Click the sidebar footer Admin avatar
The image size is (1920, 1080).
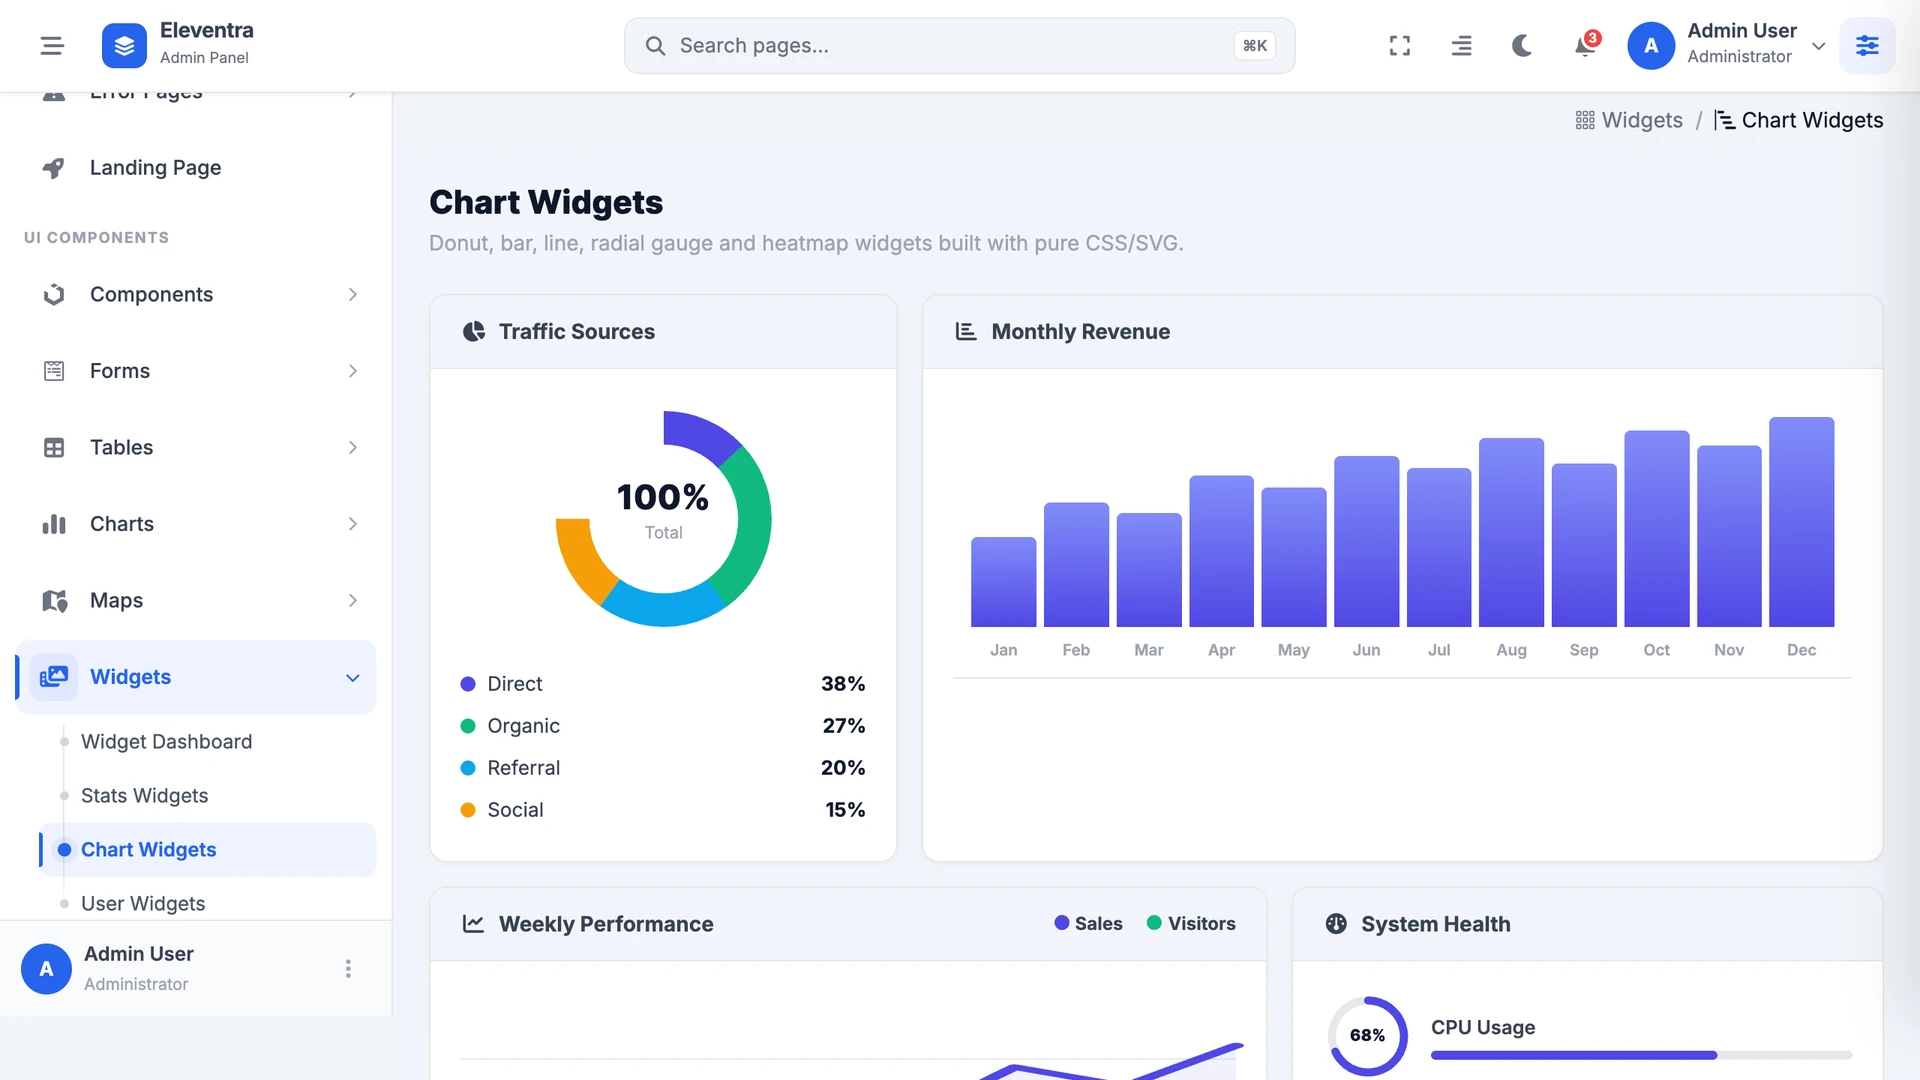(x=46, y=969)
